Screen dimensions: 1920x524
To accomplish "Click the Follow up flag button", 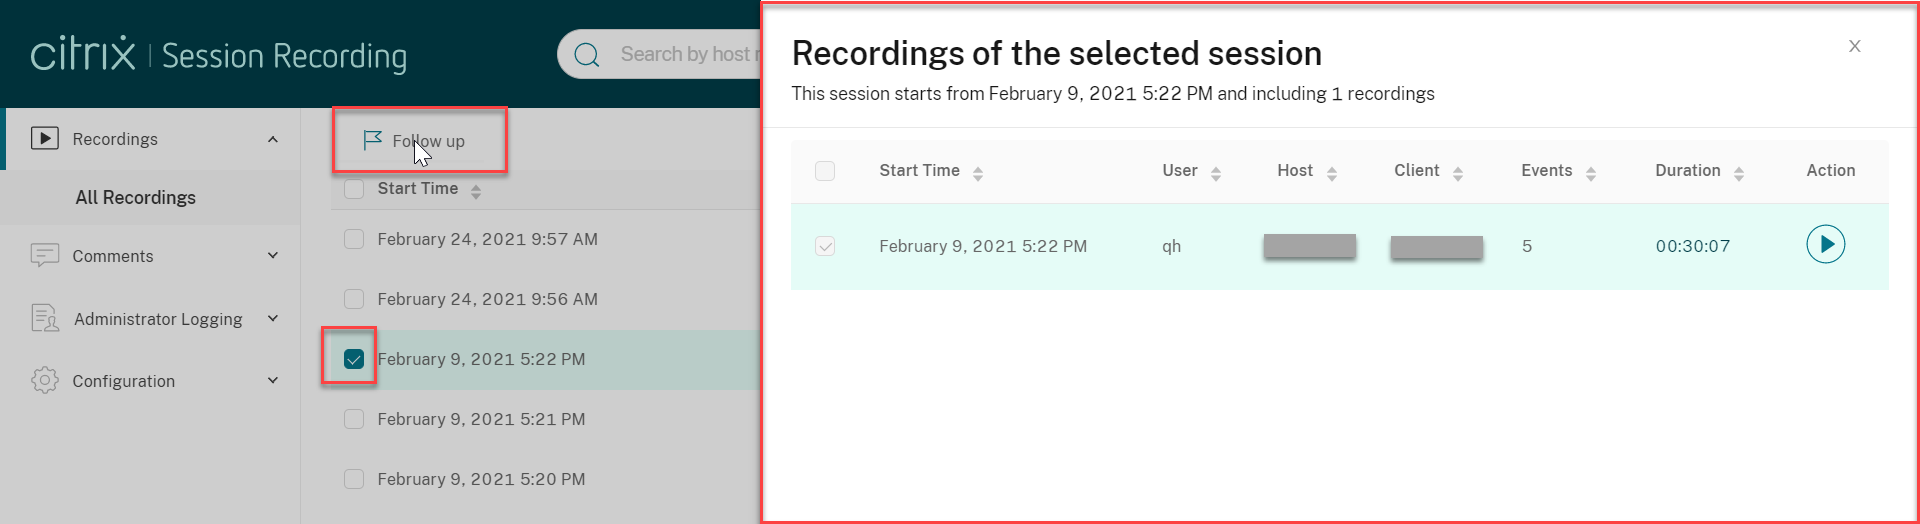I will [415, 141].
